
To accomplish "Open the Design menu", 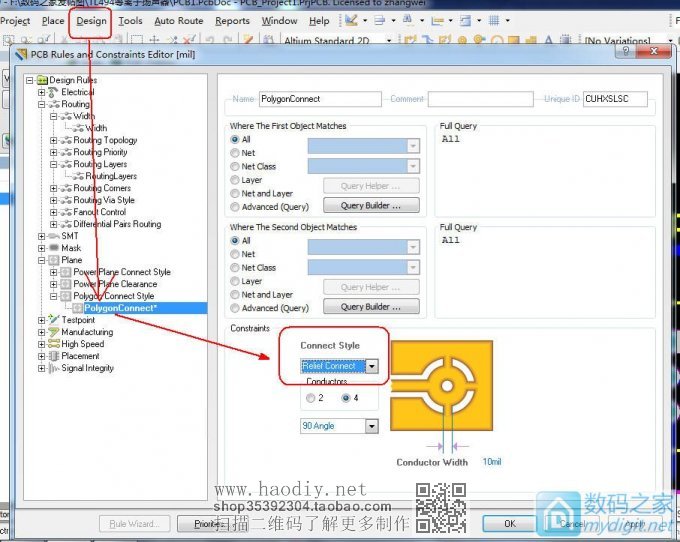I will point(91,20).
